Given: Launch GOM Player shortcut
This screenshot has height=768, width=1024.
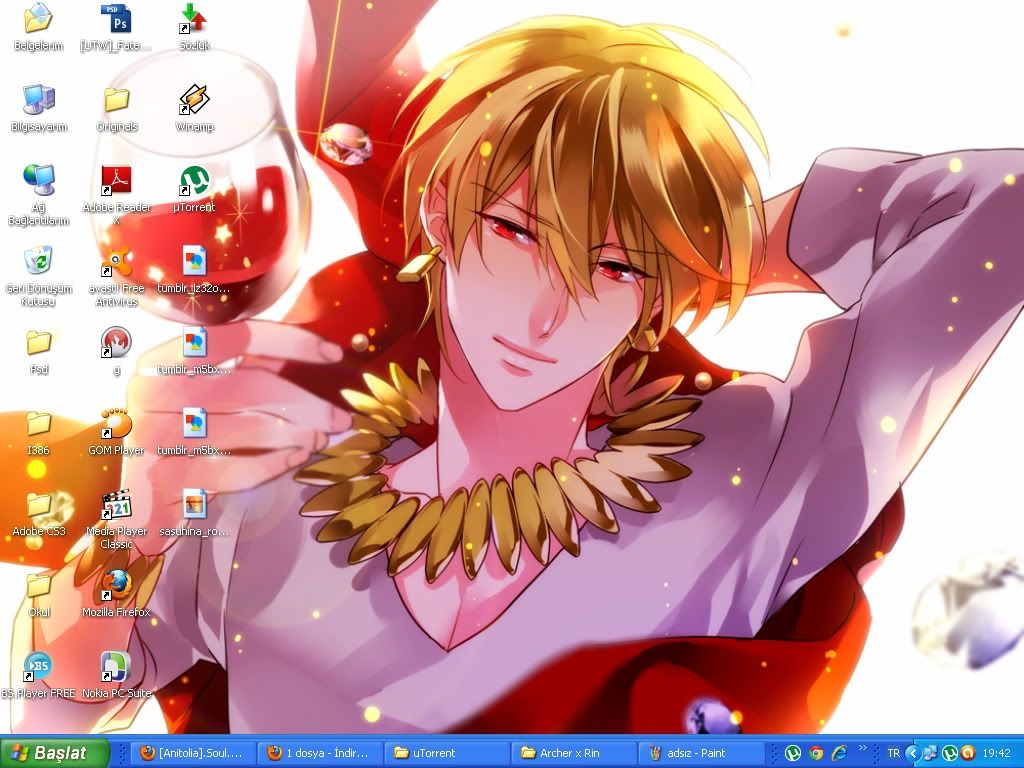Looking at the screenshot, I should (116, 432).
